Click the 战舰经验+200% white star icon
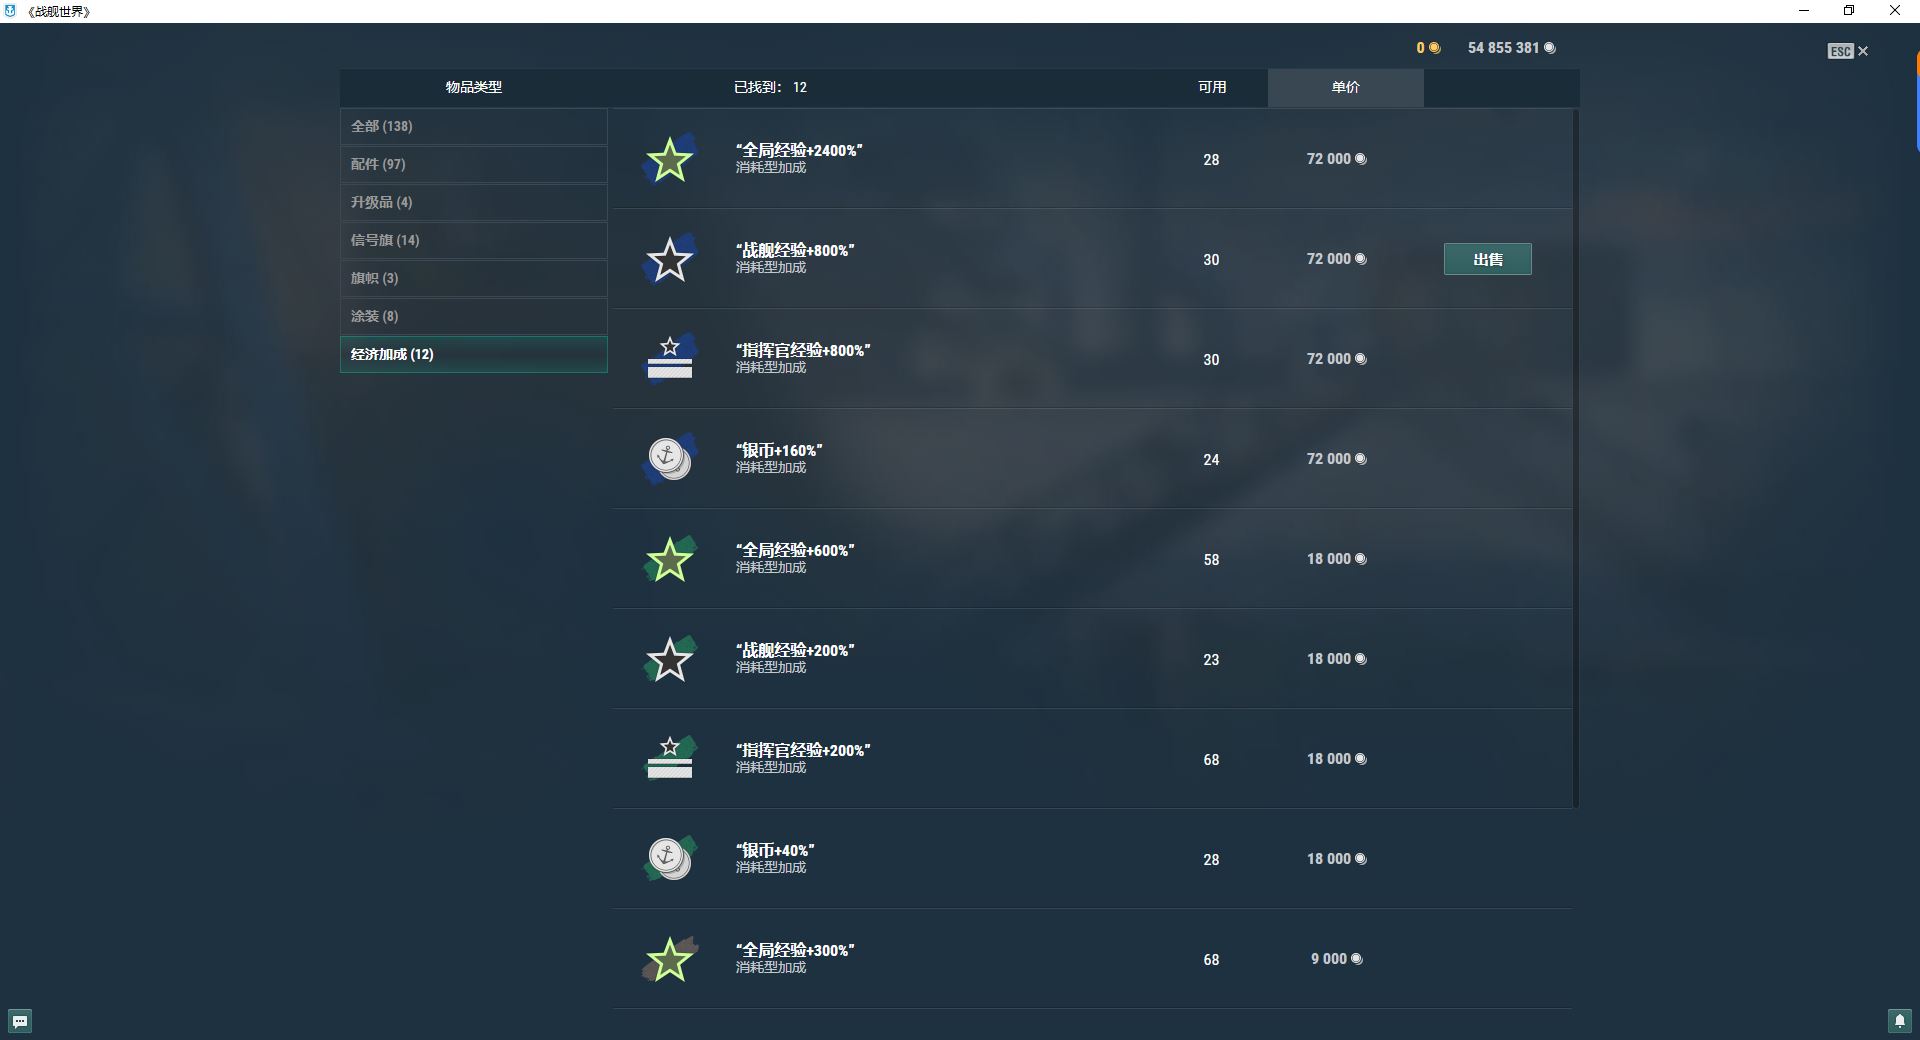1920x1040 pixels. click(669, 659)
